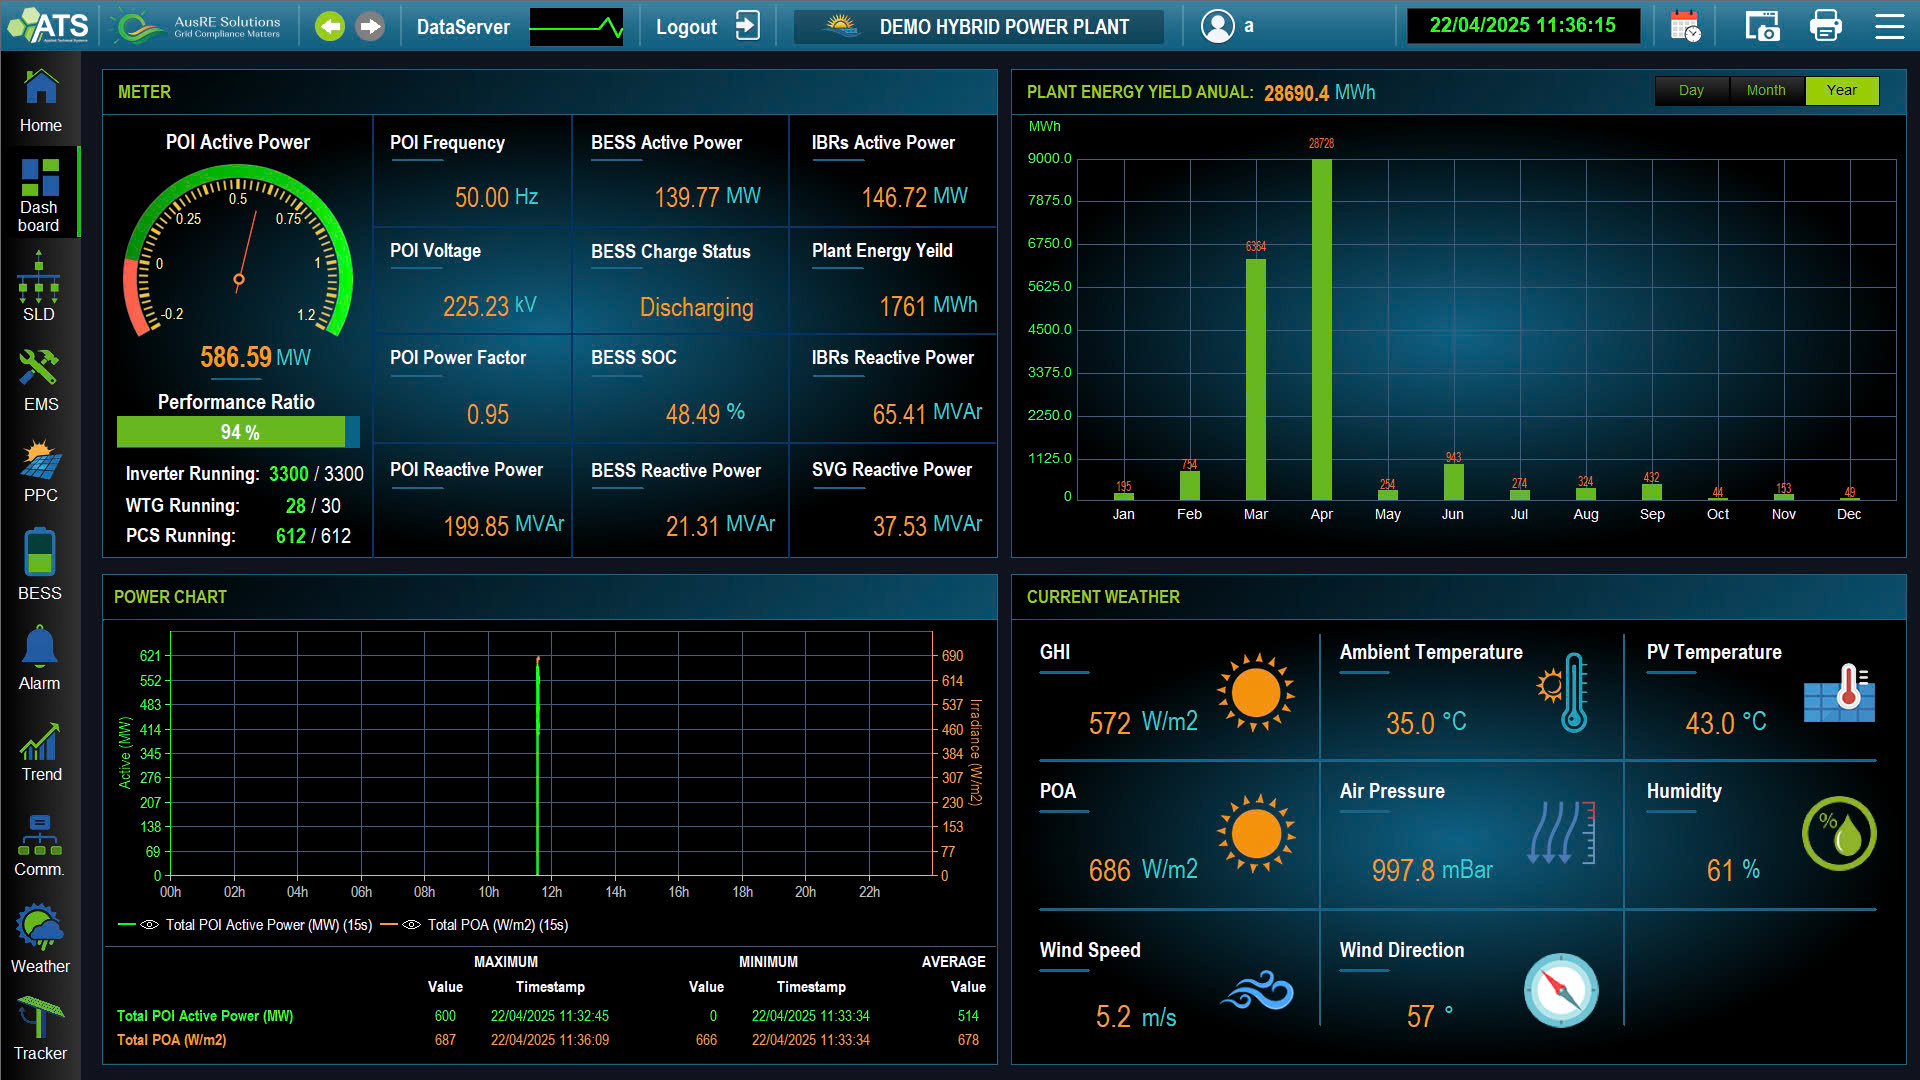The image size is (1920, 1080).
Task: Click the WTG Running 28 / 30 count
Action: (313, 506)
